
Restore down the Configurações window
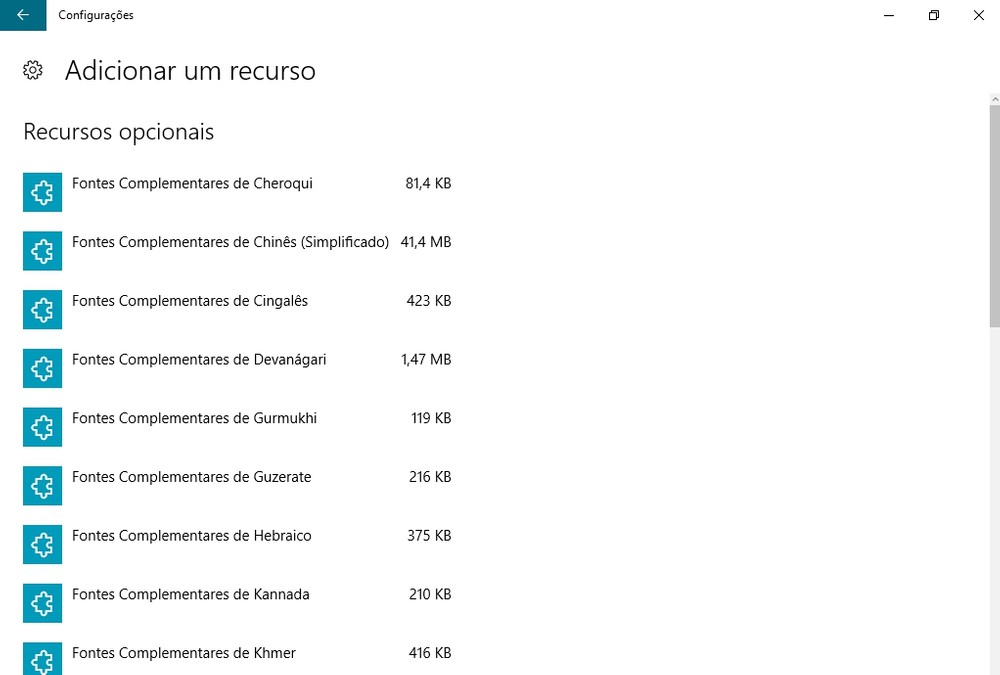pyautogui.click(x=933, y=15)
